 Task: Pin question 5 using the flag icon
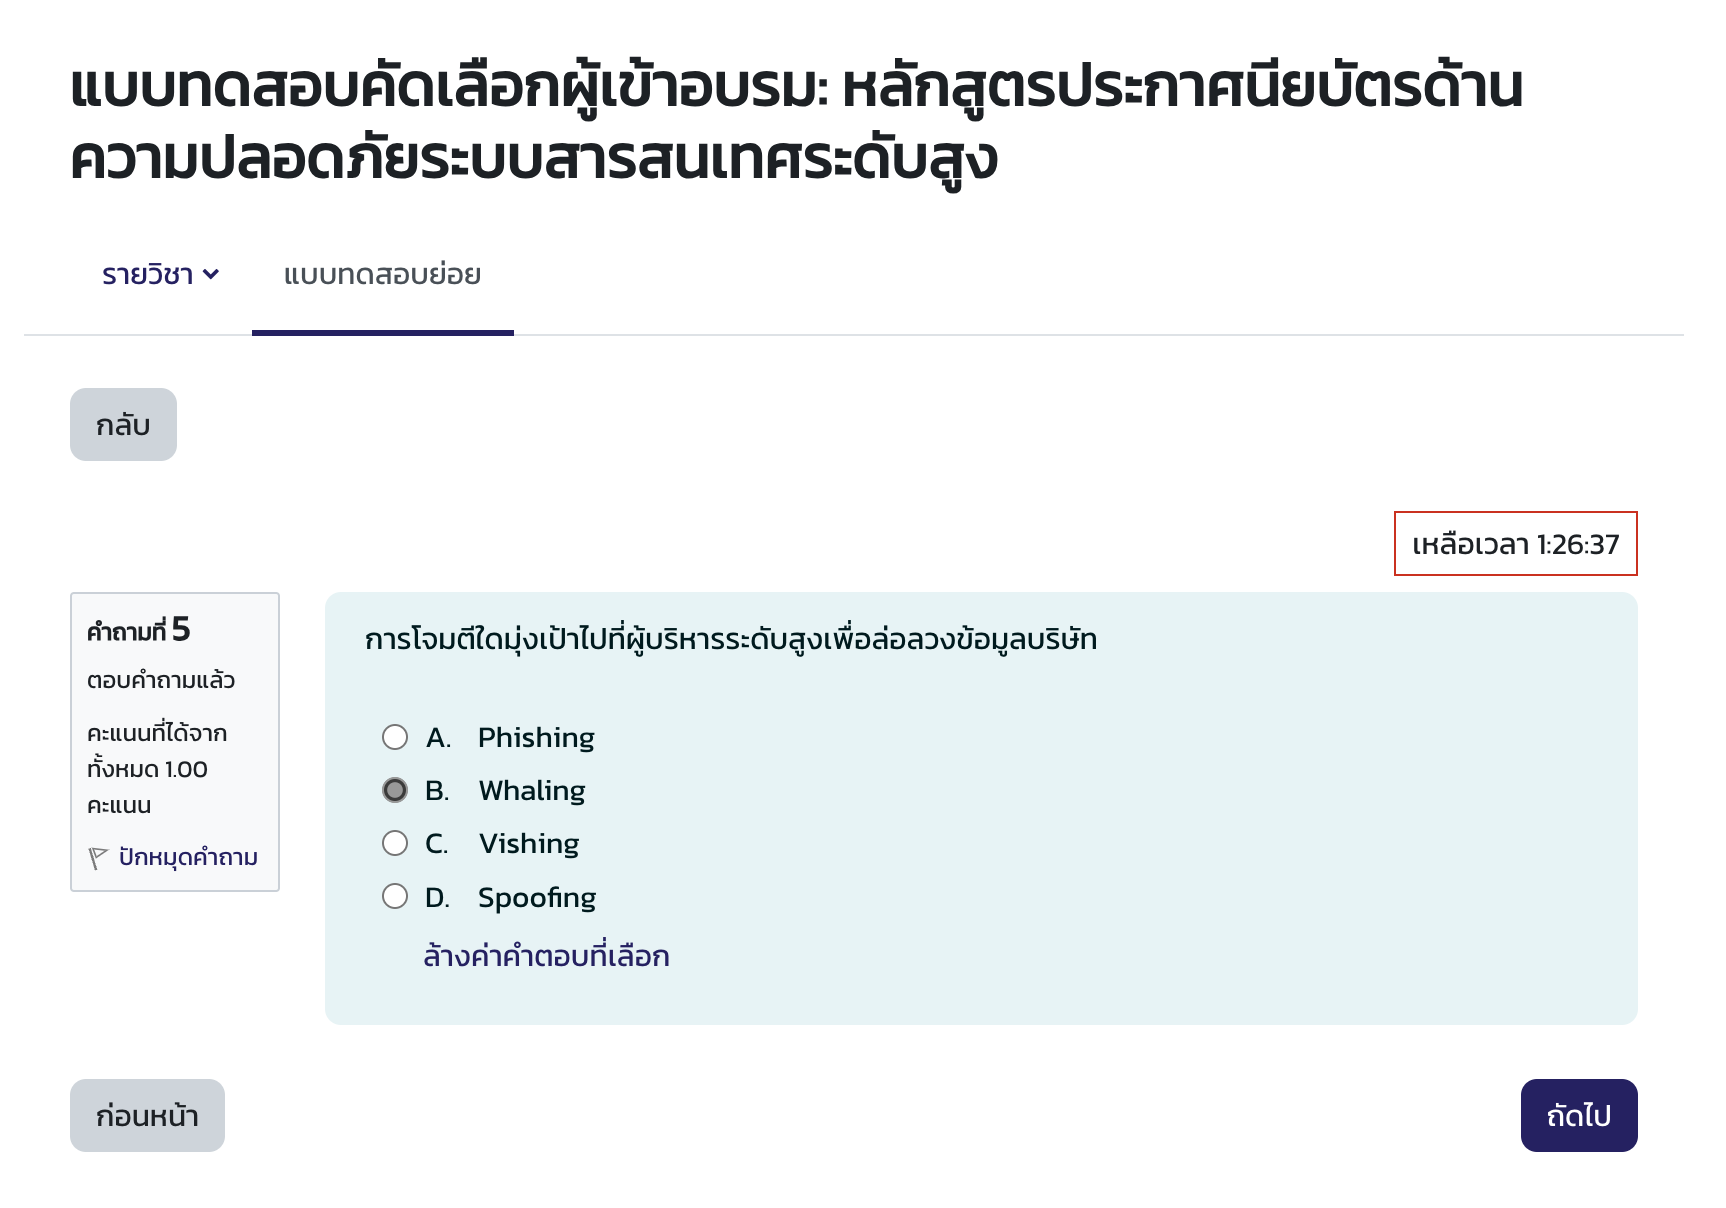coord(97,855)
